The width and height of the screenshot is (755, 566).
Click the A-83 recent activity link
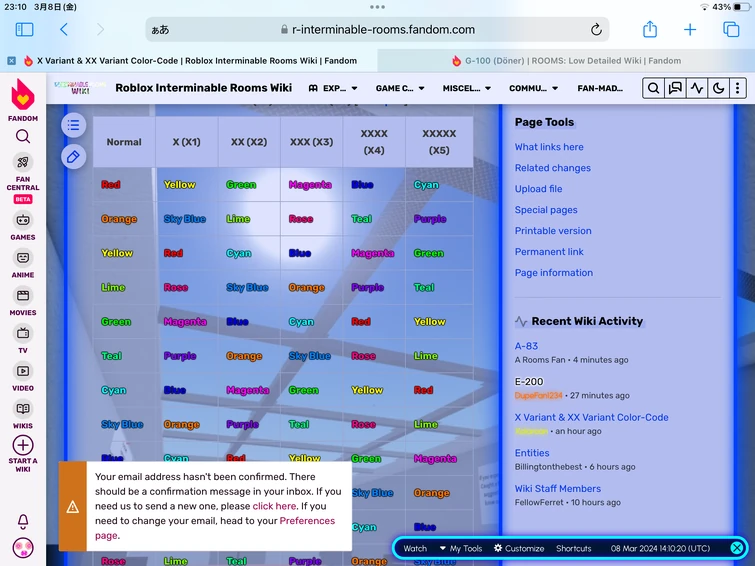click(526, 346)
